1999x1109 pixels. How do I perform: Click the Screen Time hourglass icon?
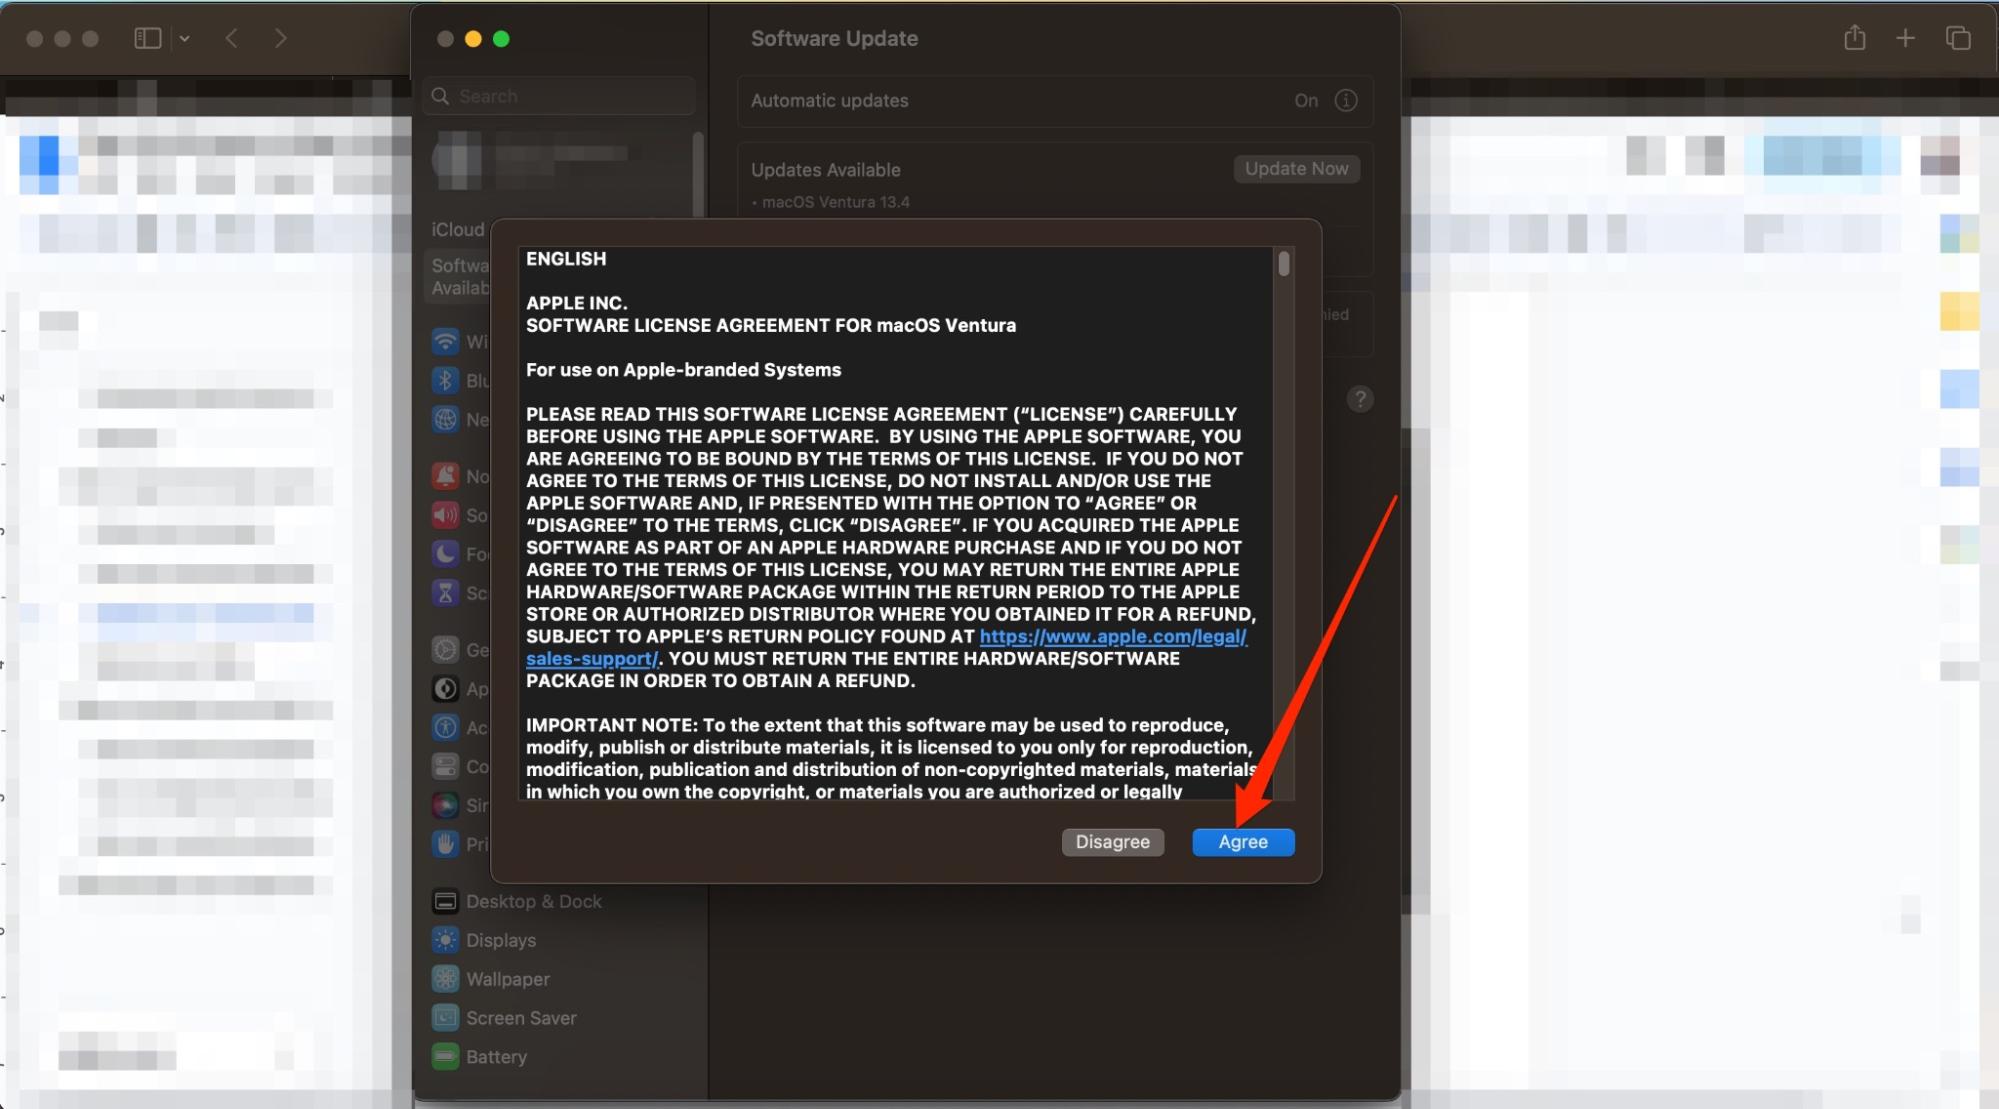pos(445,593)
